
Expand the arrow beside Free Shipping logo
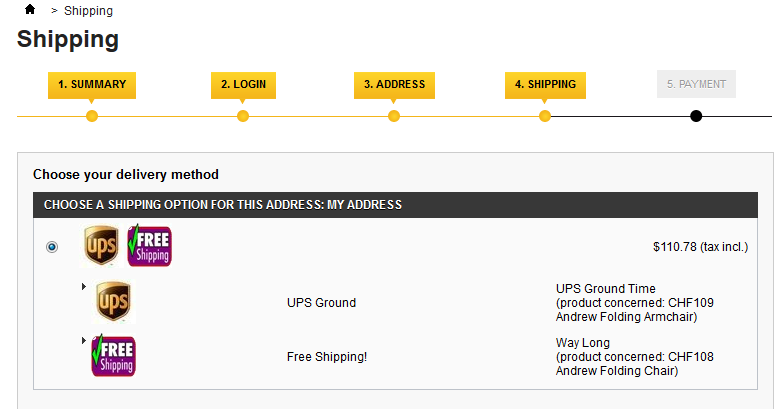84,341
